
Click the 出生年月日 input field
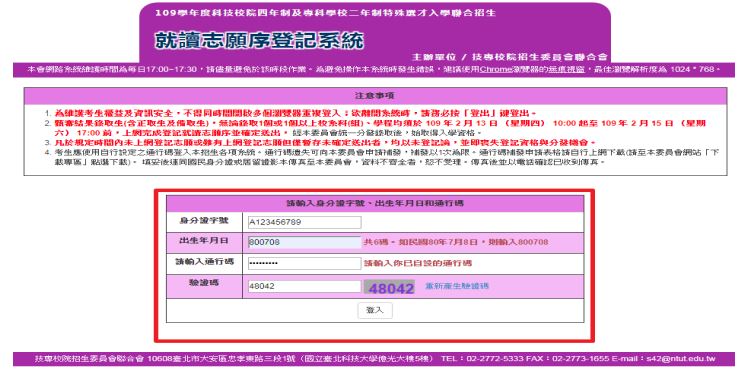click(x=304, y=242)
